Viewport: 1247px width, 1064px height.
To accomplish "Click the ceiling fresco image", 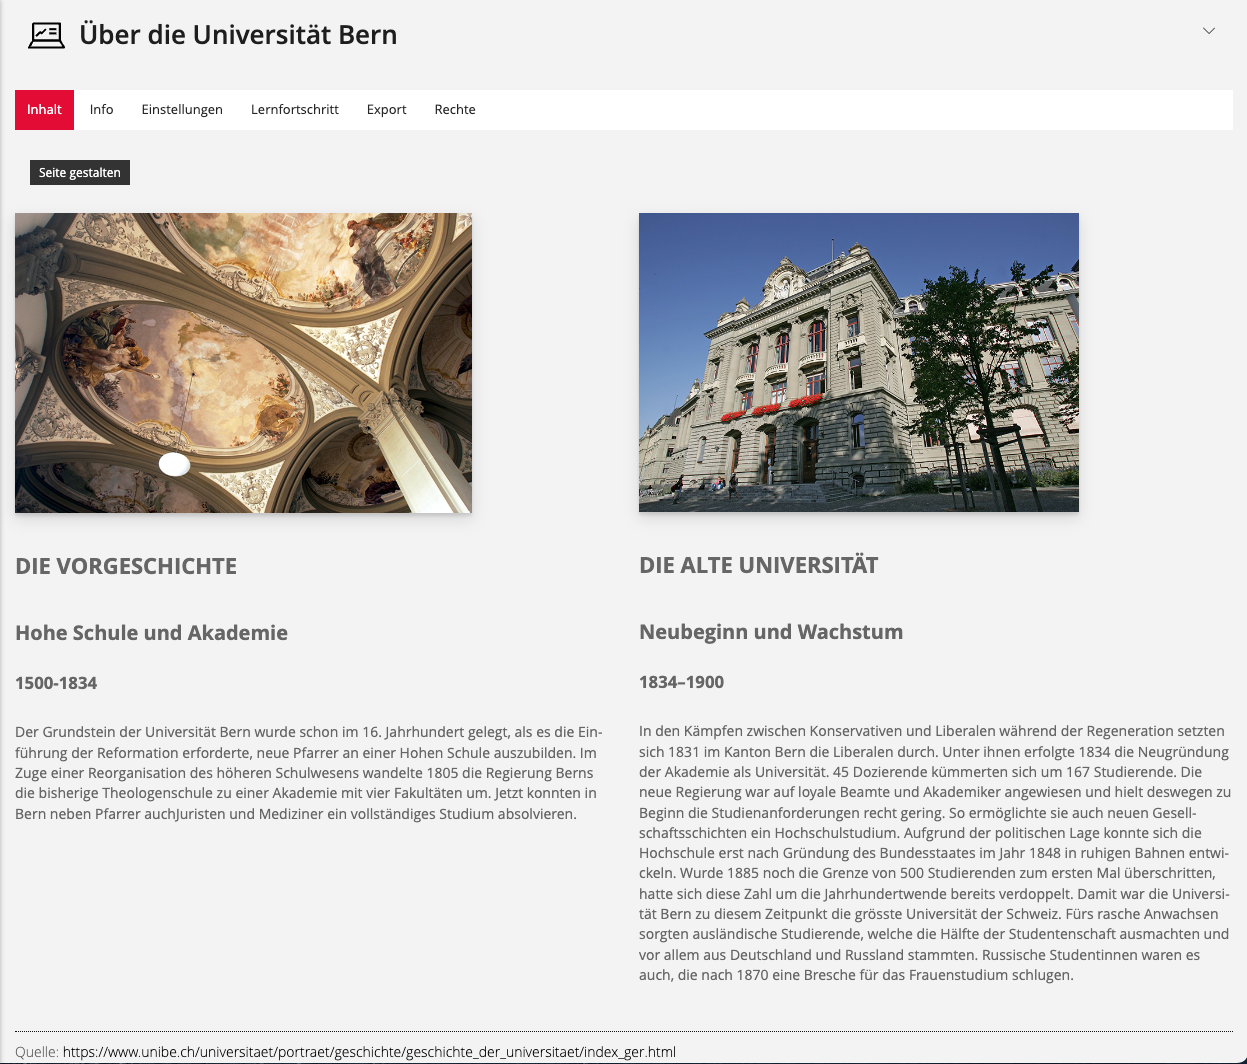I will 243,362.
